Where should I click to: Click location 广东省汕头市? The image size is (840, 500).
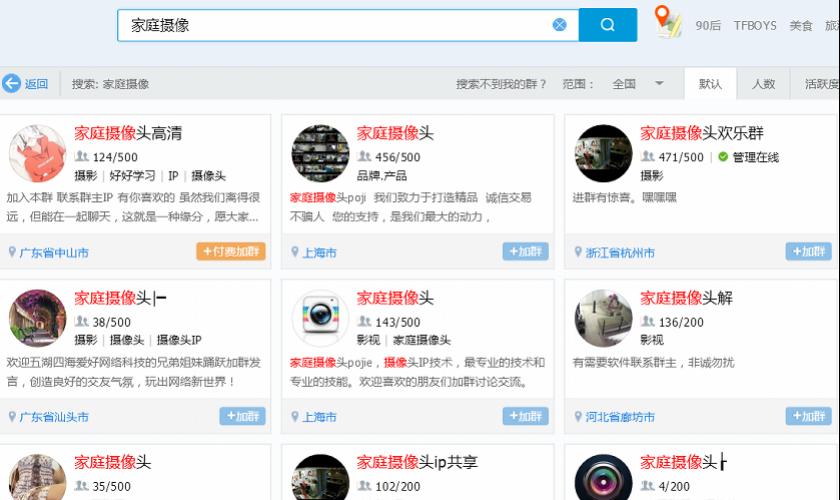pos(54,417)
